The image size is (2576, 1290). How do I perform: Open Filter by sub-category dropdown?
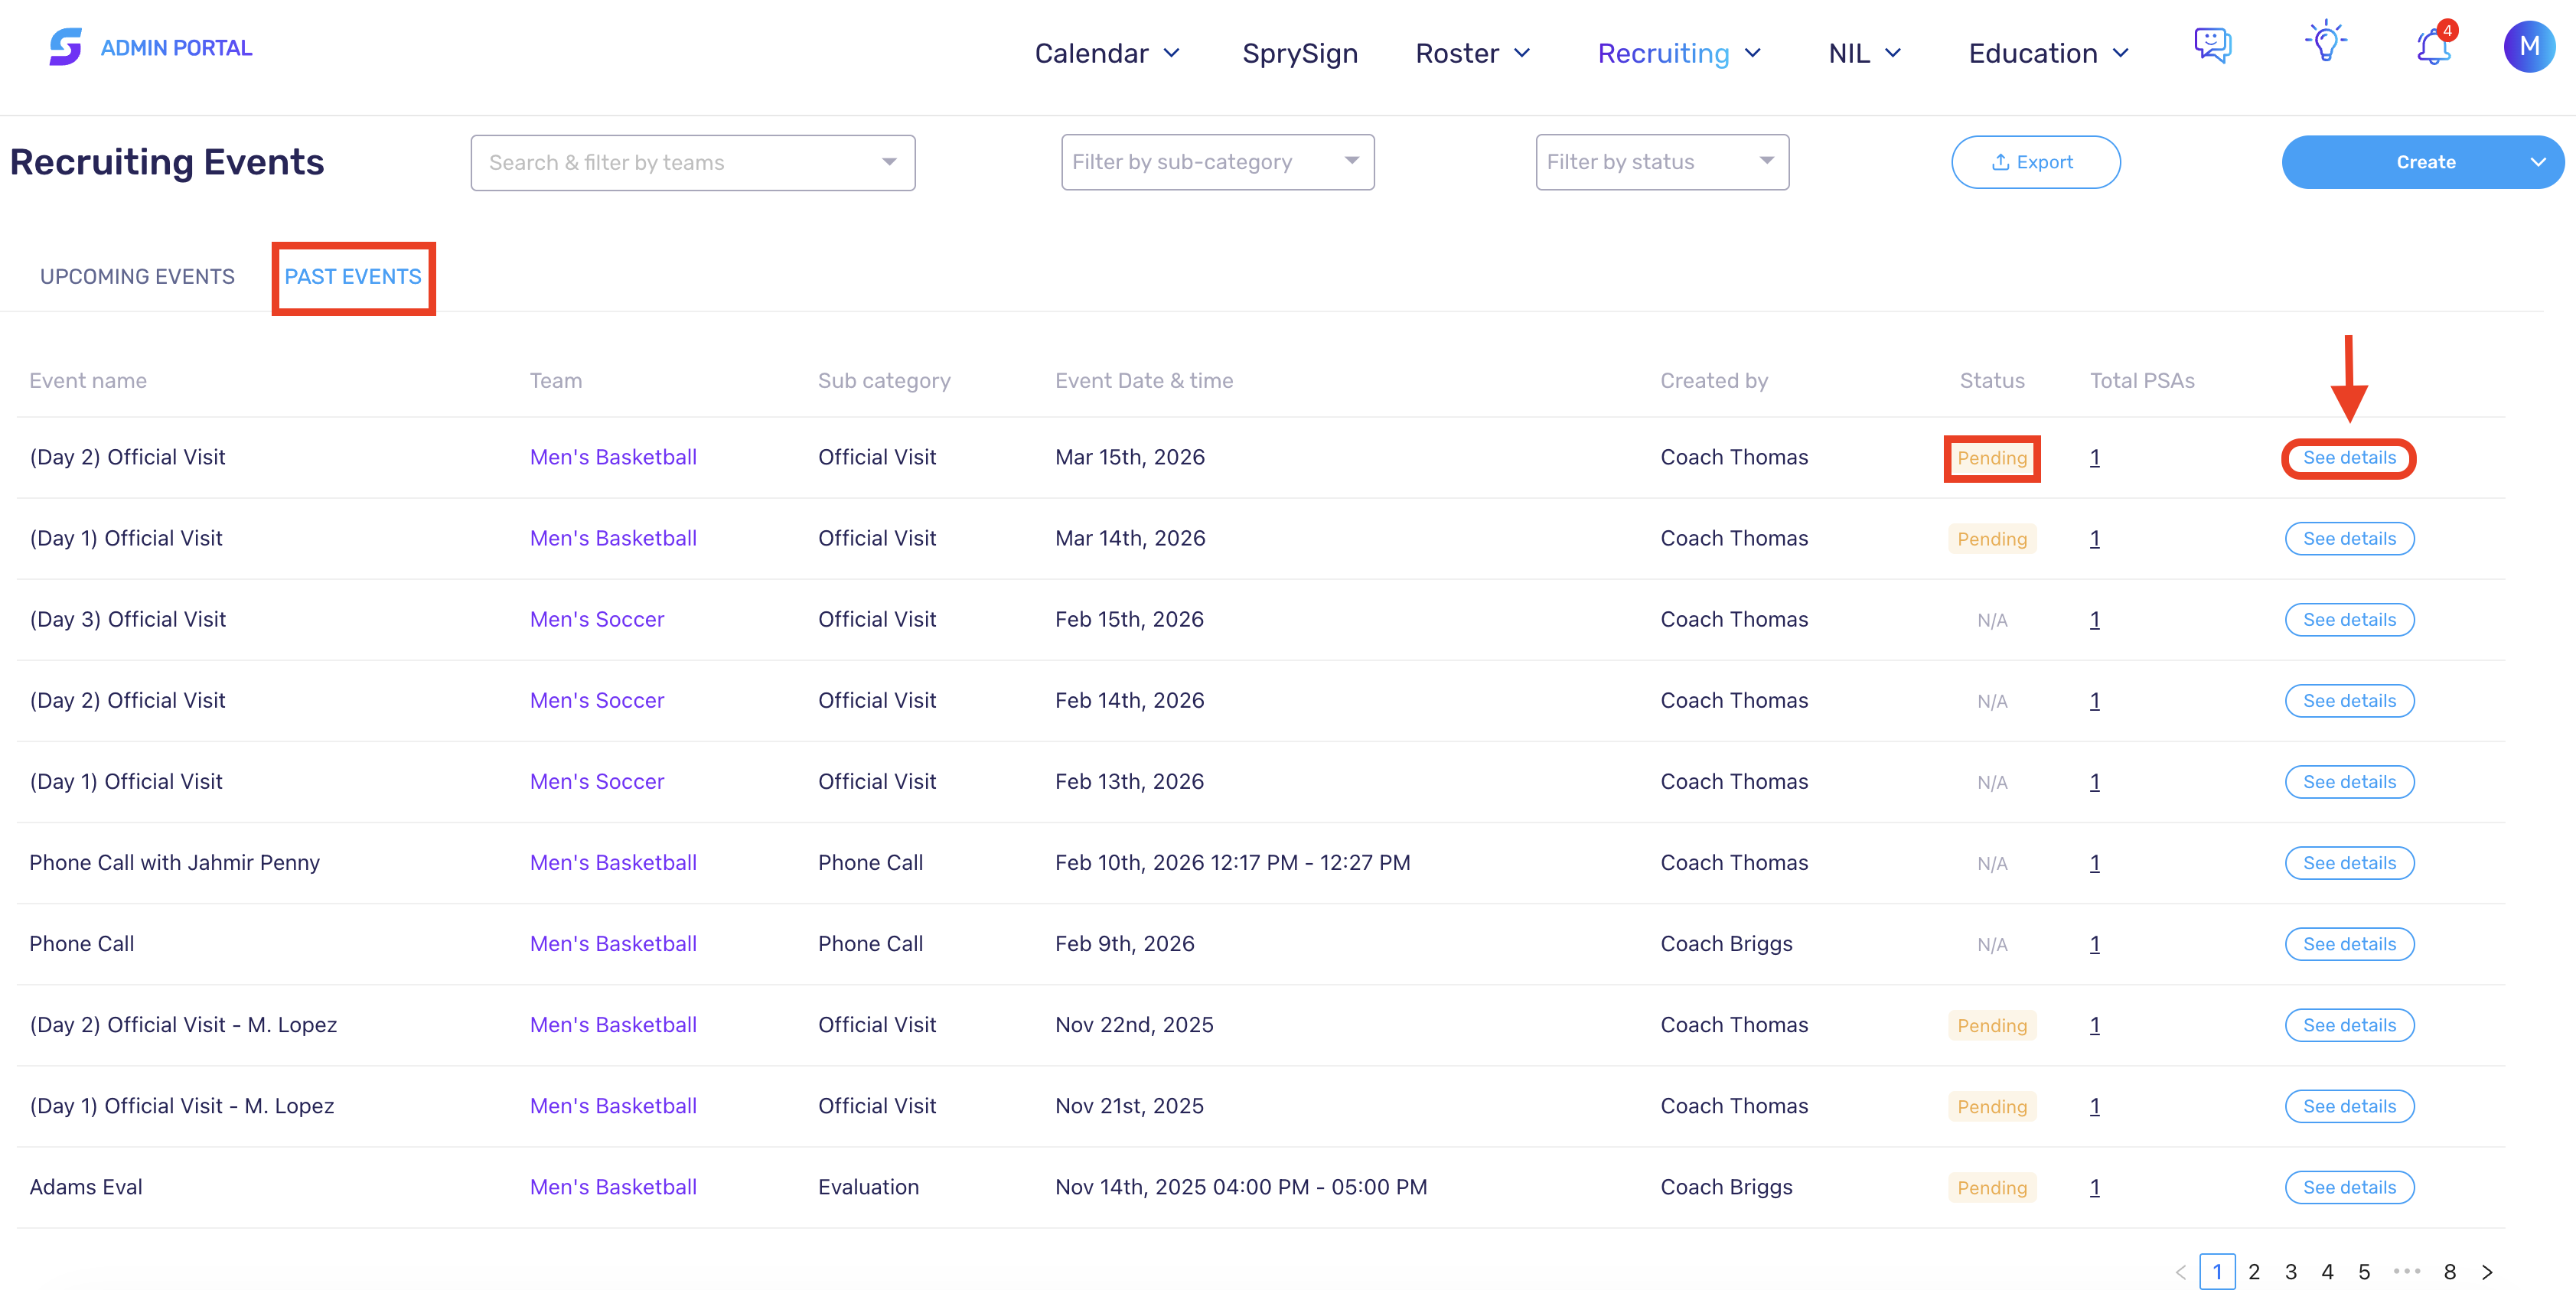pyautogui.click(x=1217, y=162)
